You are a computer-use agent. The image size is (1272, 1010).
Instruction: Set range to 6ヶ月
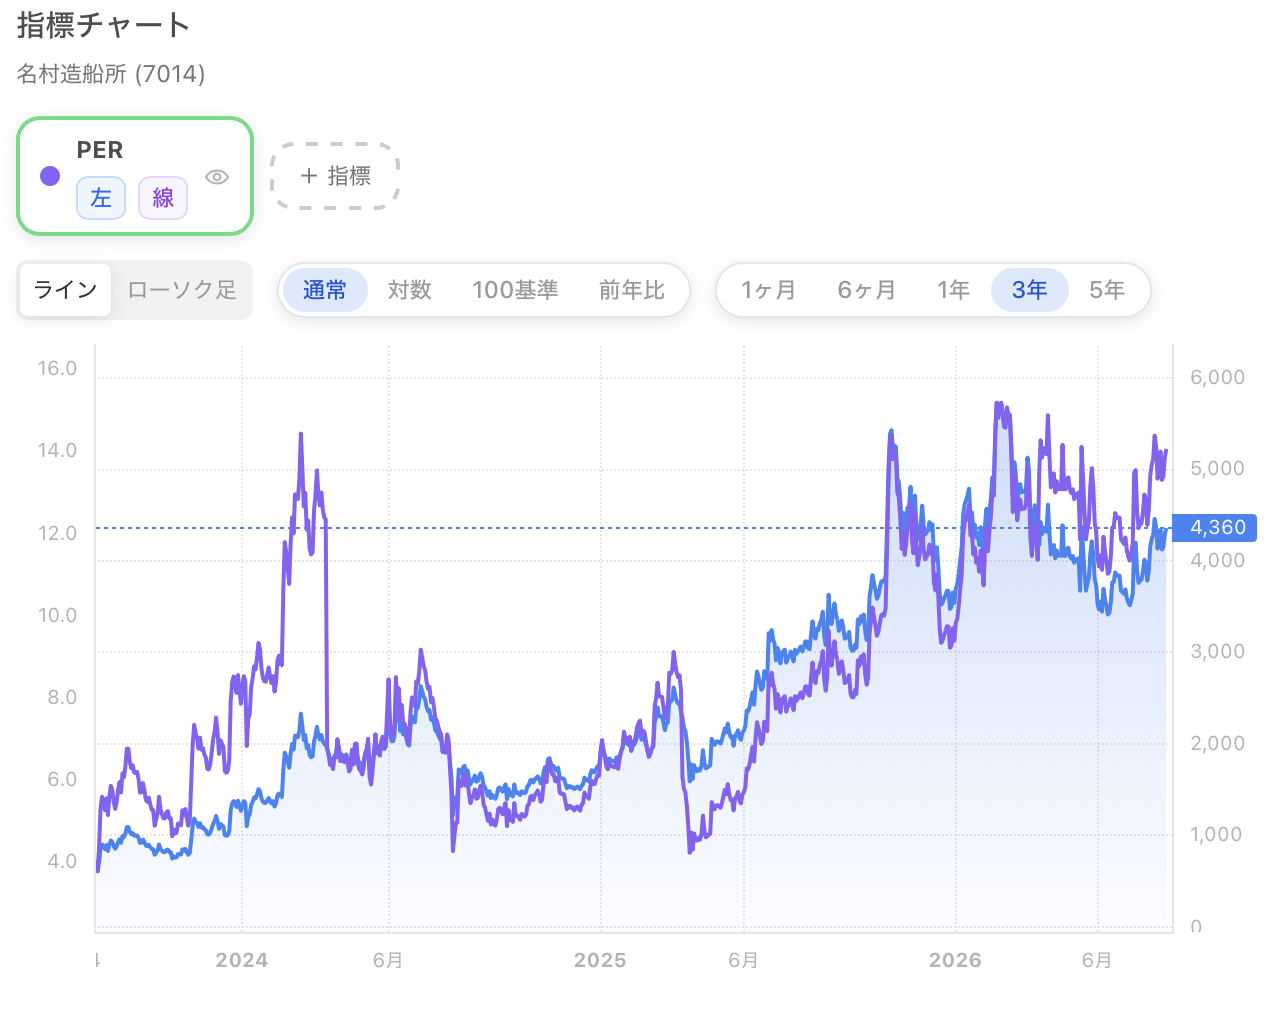[x=866, y=290]
